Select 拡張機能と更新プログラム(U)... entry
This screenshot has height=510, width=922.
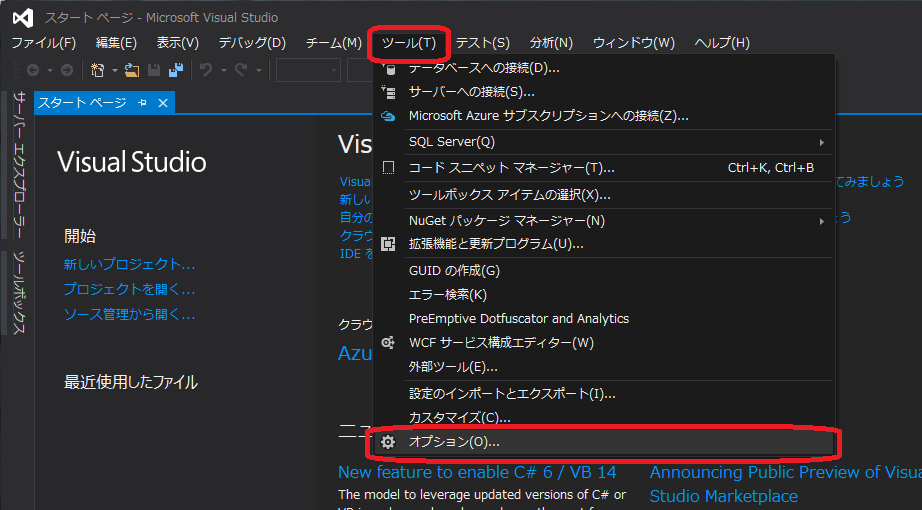pyautogui.click(x=604, y=244)
